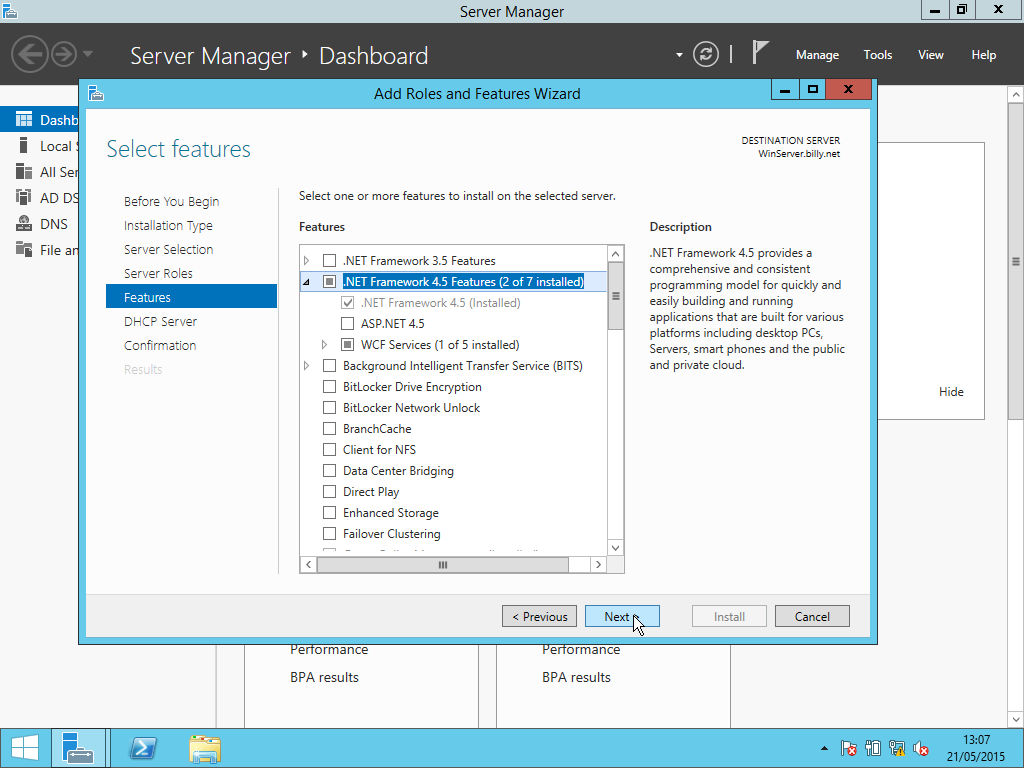Click features list scroll right arrow
The height and width of the screenshot is (768, 1024).
click(598, 565)
